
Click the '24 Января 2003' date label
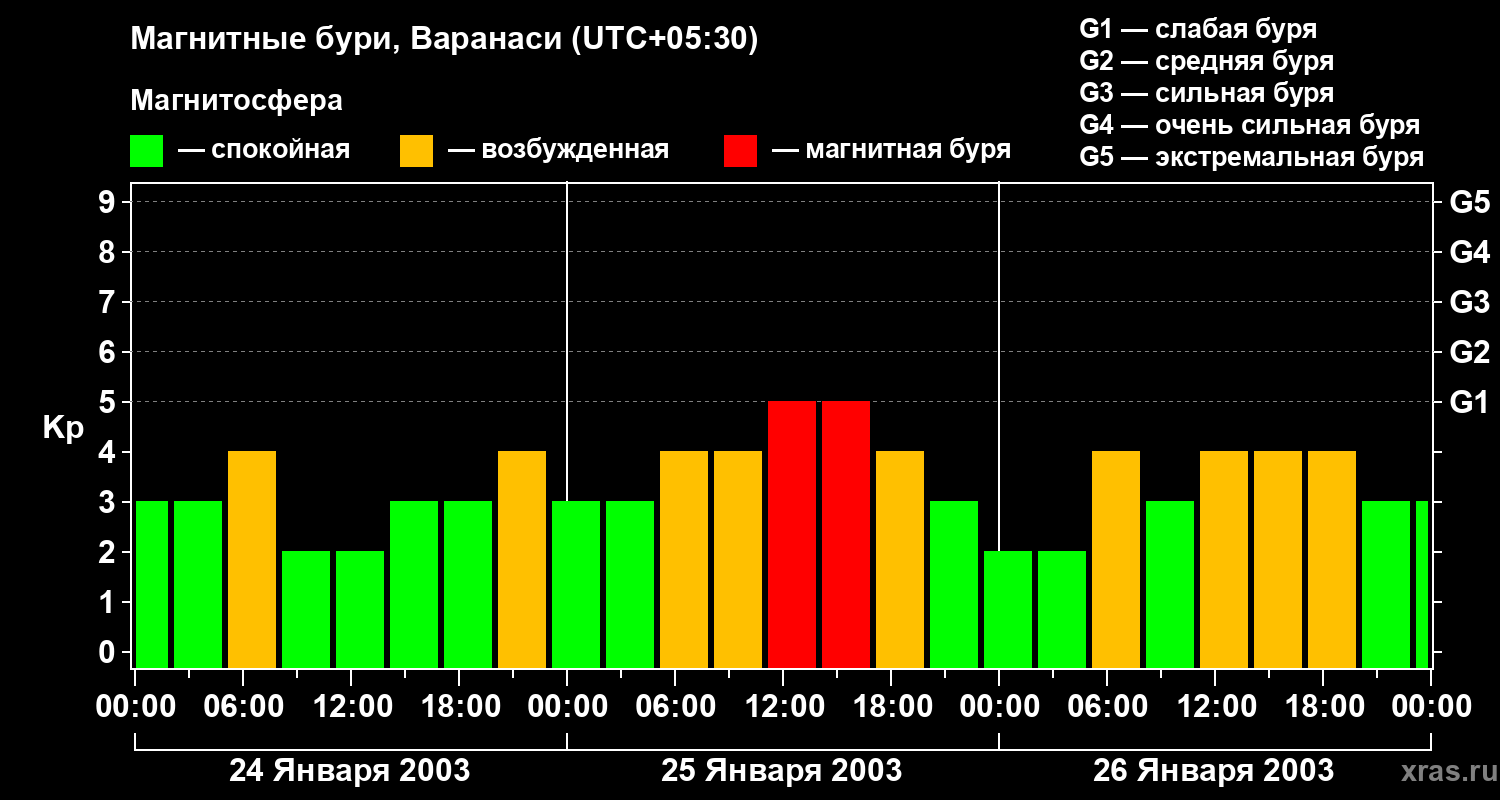pos(350,771)
